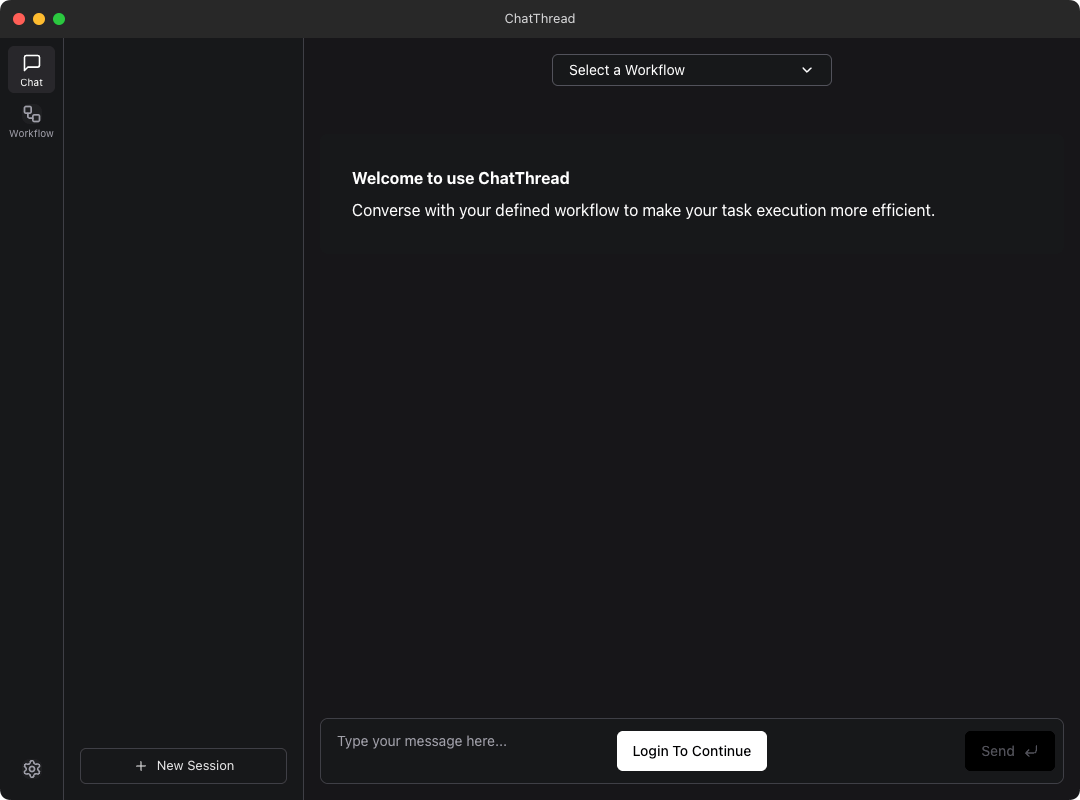
Task: Start a New Session
Action: click(183, 765)
